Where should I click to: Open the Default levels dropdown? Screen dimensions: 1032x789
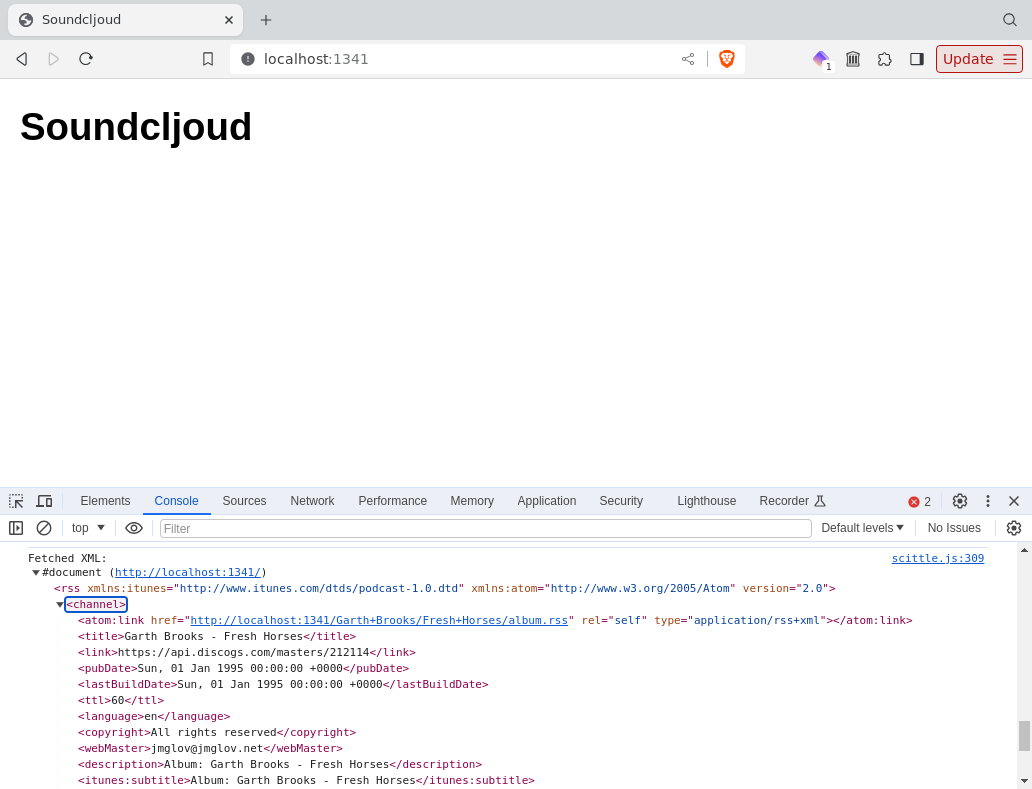click(862, 528)
